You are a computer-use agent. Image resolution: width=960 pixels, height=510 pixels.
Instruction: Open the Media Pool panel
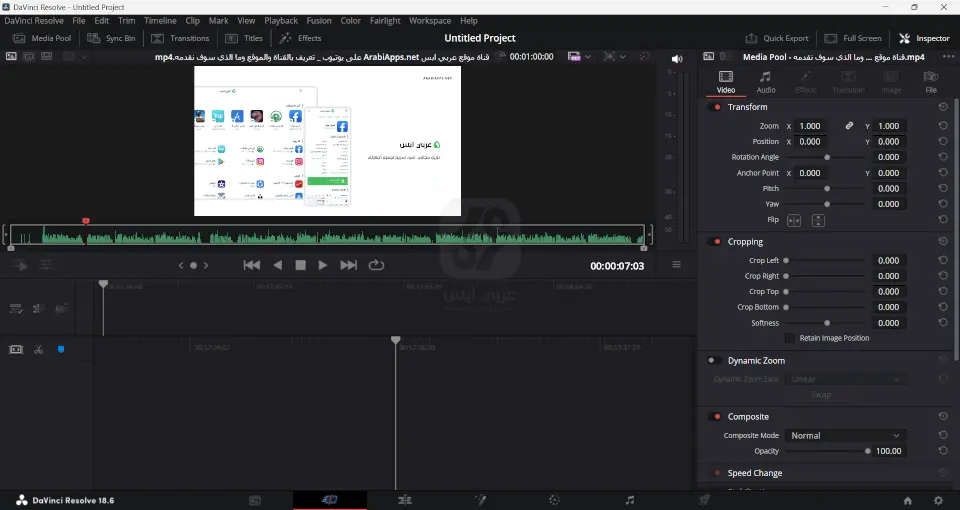pyautogui.click(x=42, y=38)
